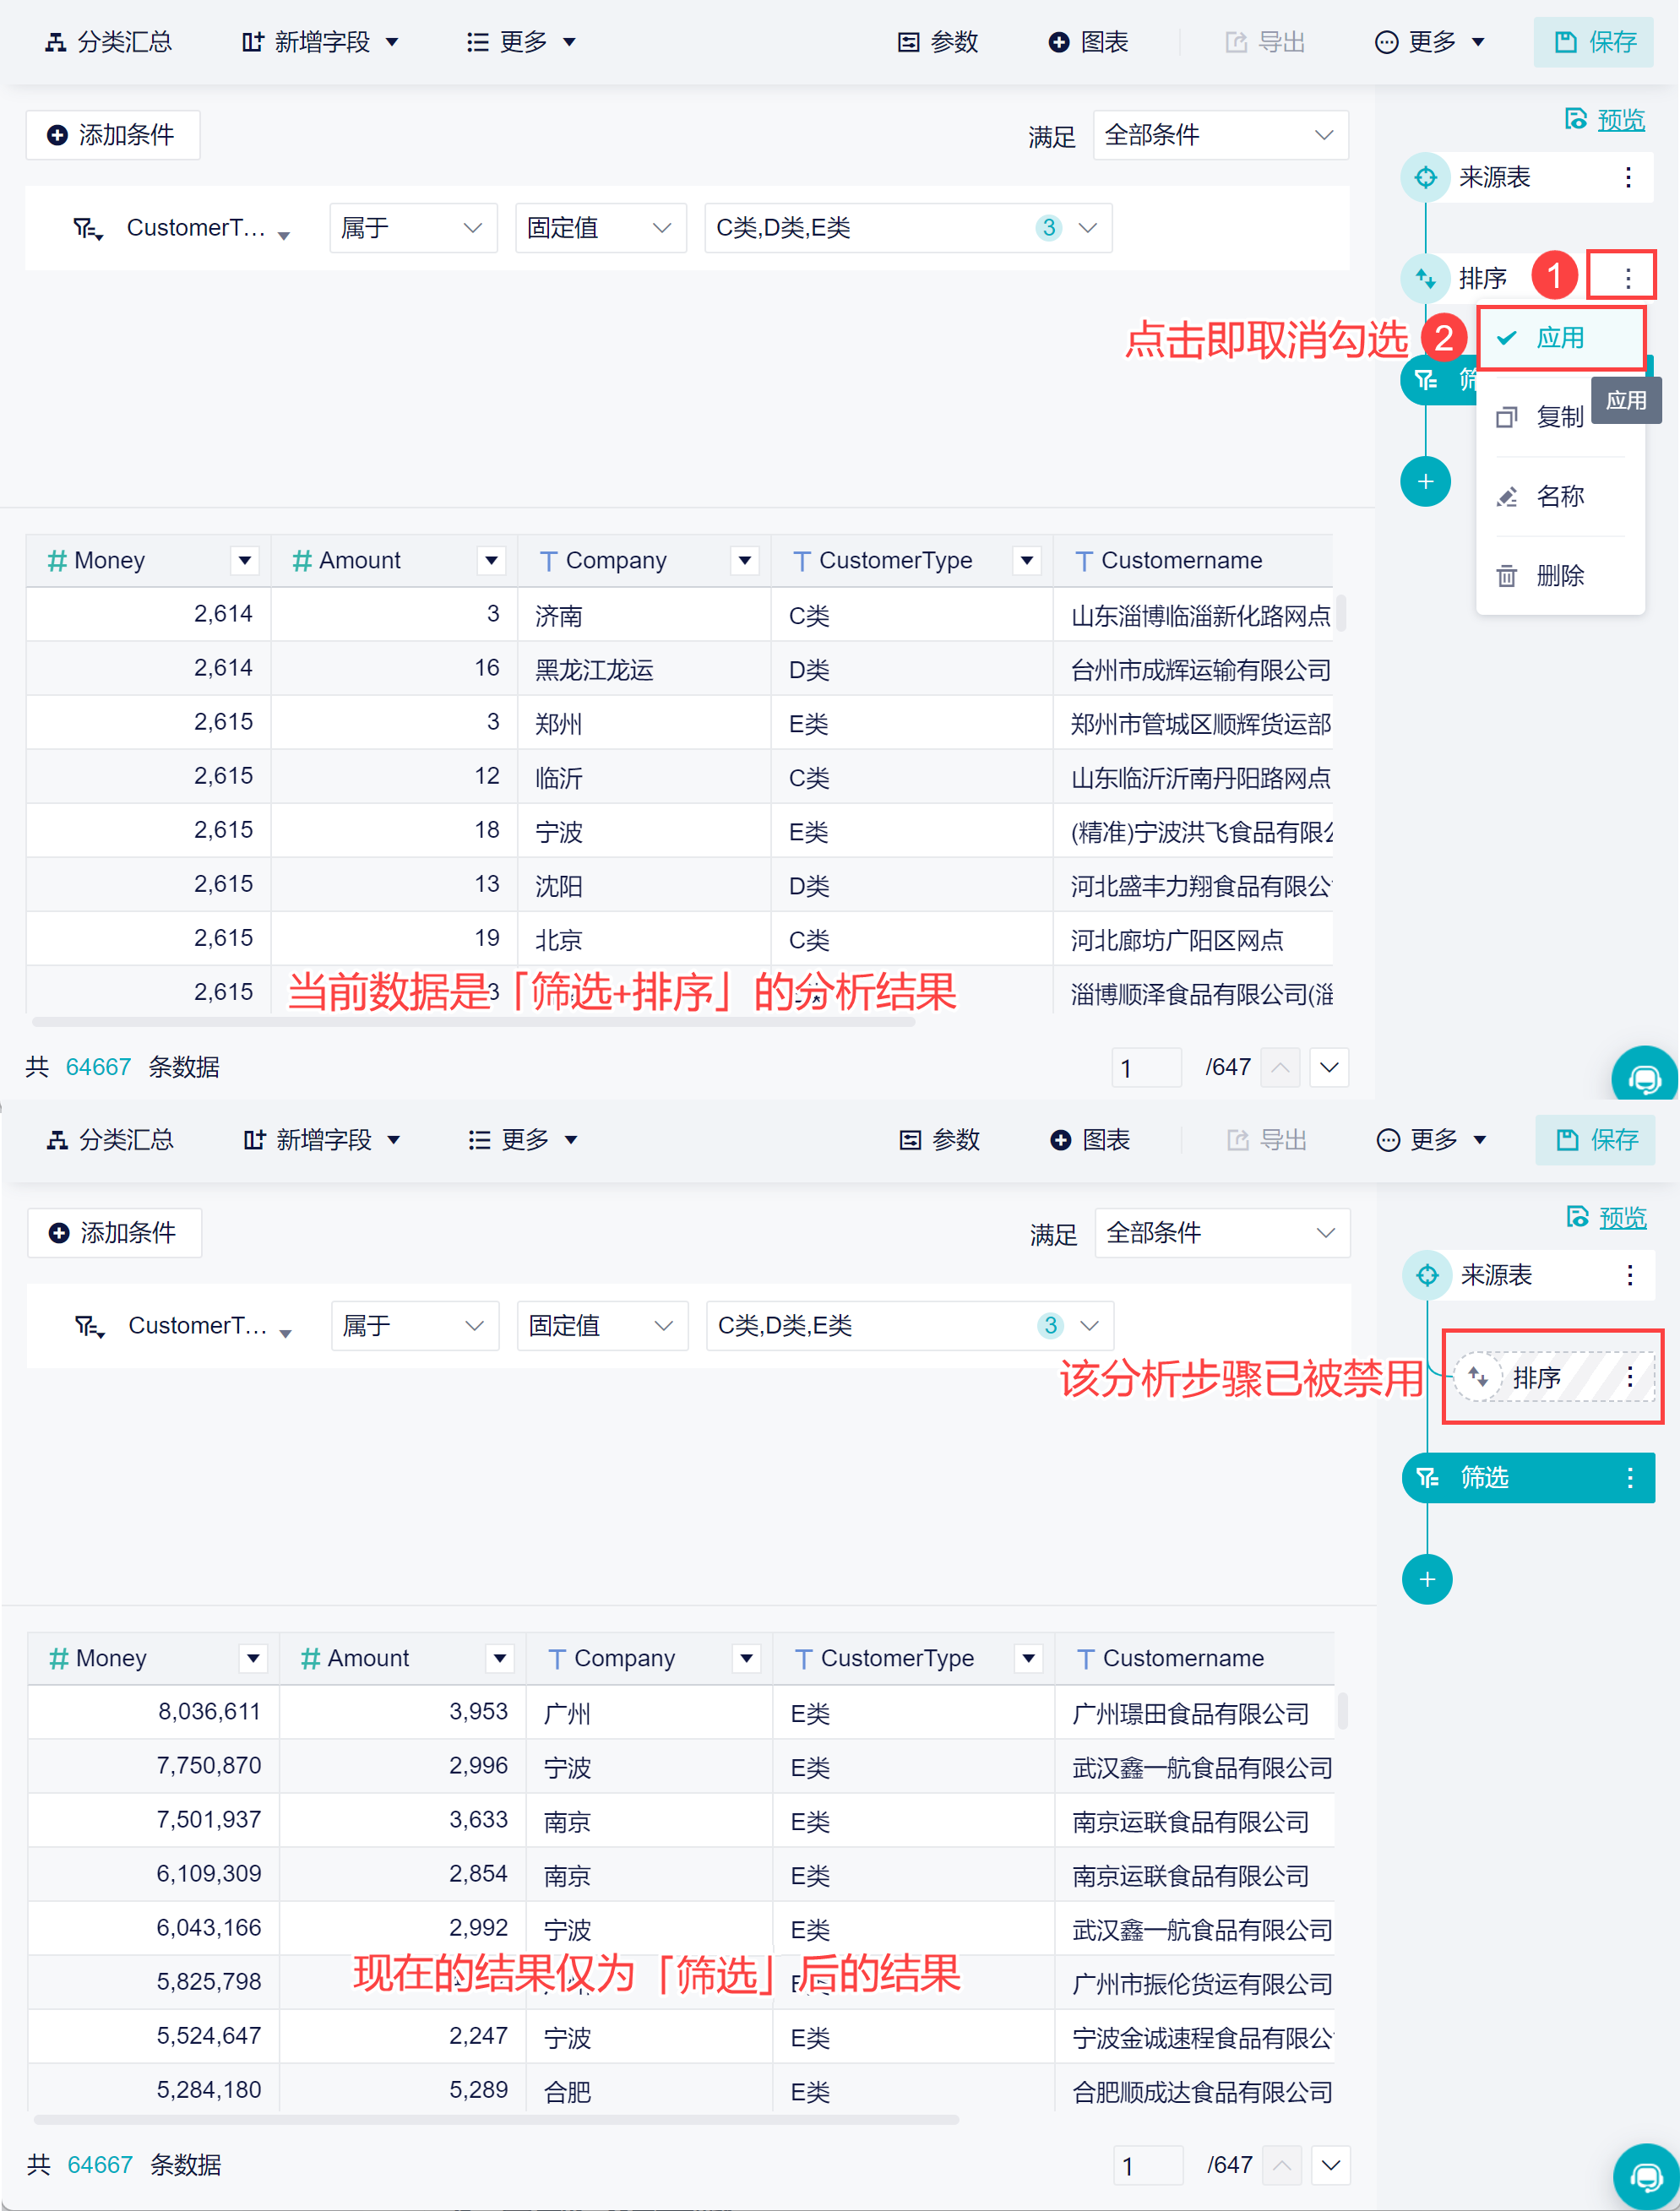Image resolution: width=1680 pixels, height=2211 pixels.
Task: Uncheck 应用 in the sort step menu
Action: (x=1559, y=338)
